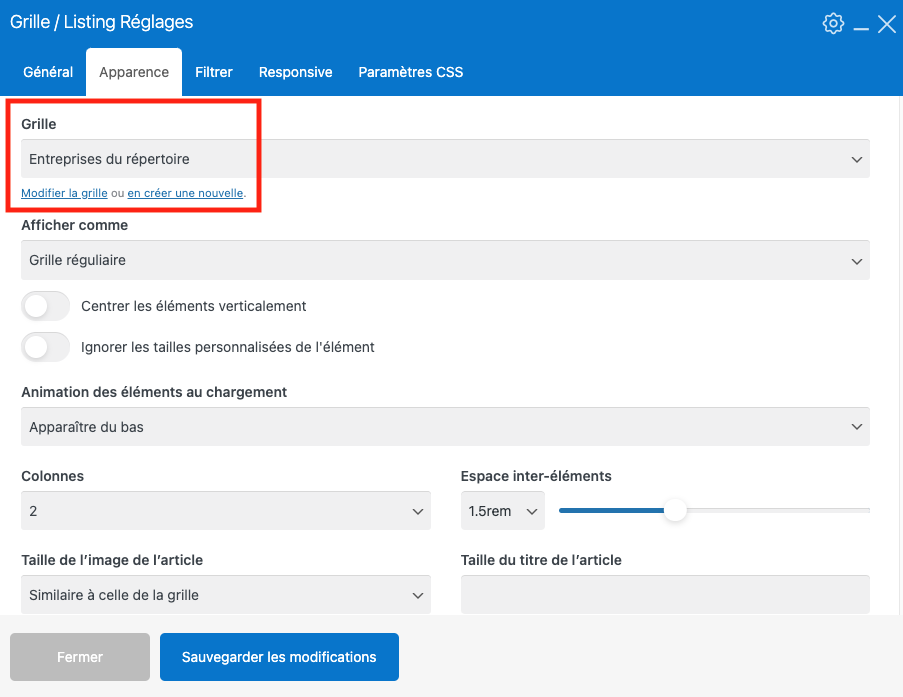Image resolution: width=903 pixels, height=697 pixels.
Task: Close the settings dialog with X
Action: pos(887,24)
